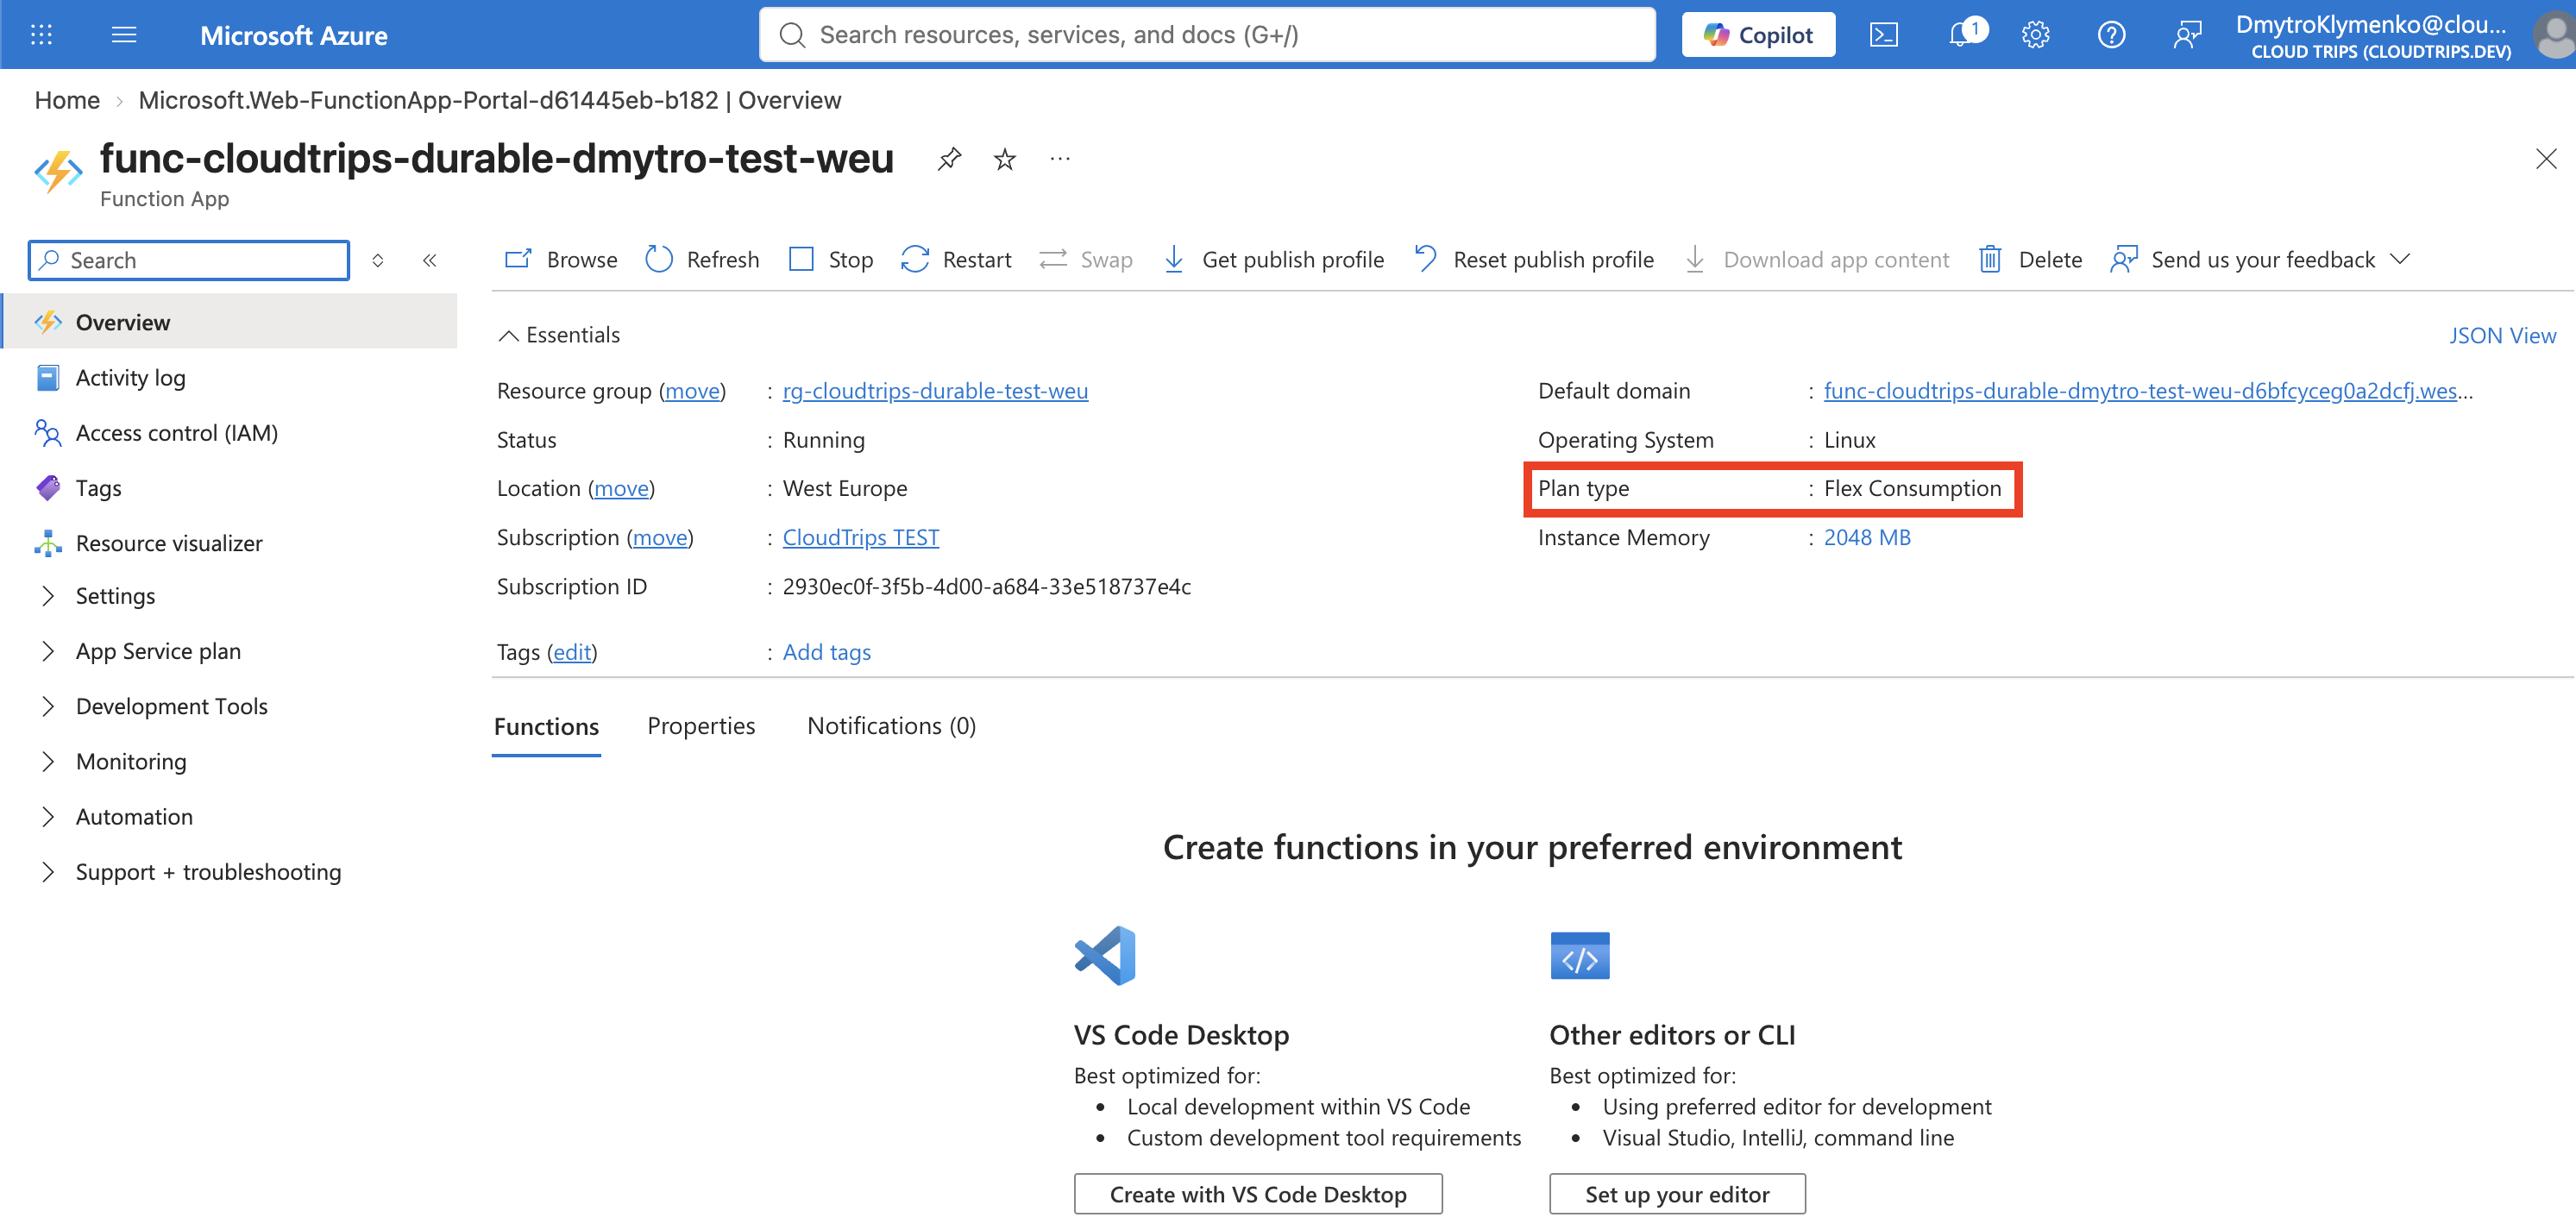Open portal settings gear
Screen dimensions: 2576x1230
[x=2035, y=35]
